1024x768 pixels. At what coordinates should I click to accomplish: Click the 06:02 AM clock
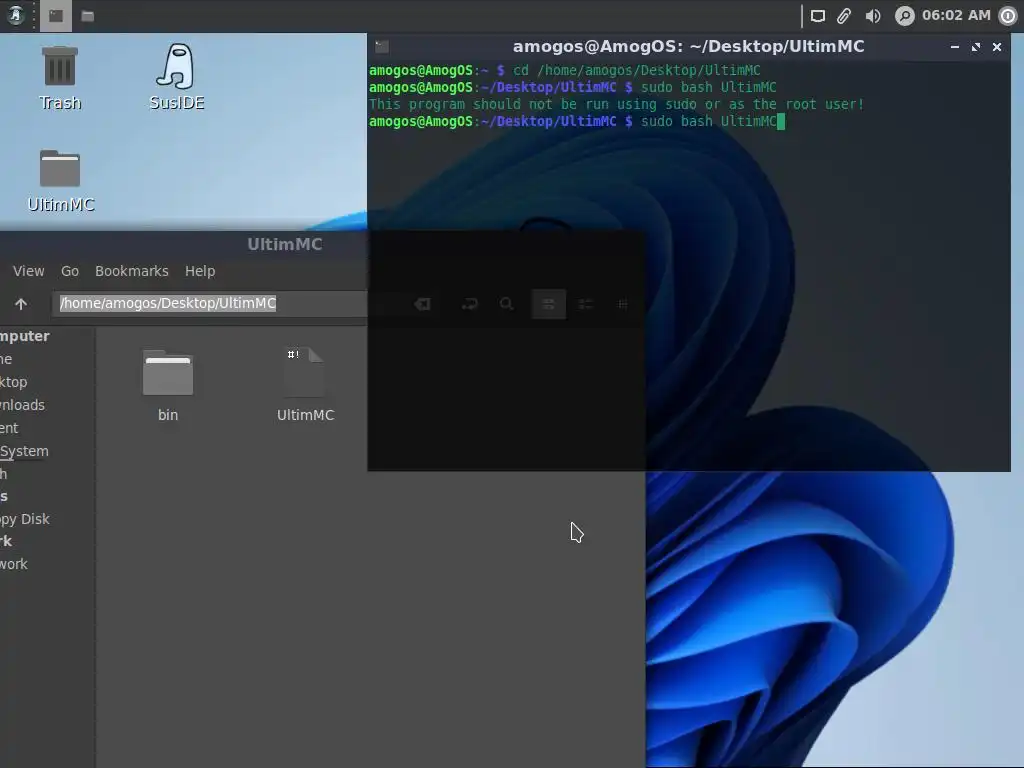956,15
